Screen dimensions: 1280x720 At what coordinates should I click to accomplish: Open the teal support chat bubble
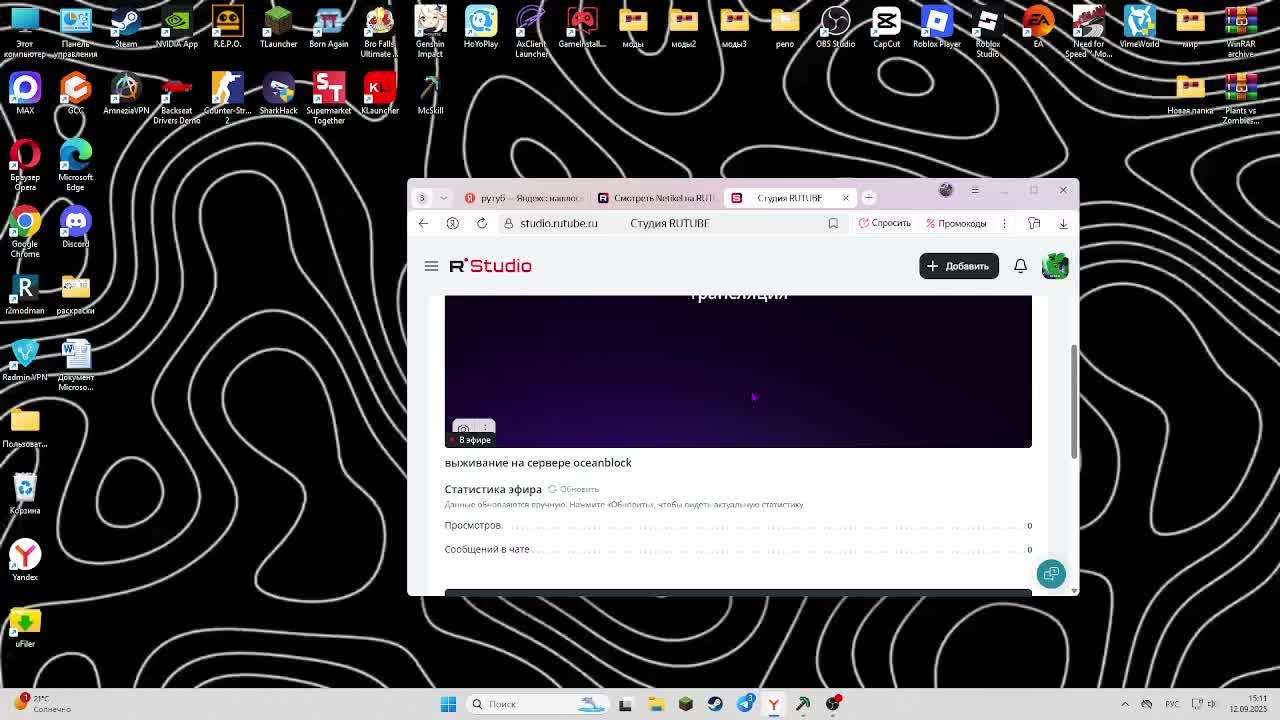tap(1051, 573)
